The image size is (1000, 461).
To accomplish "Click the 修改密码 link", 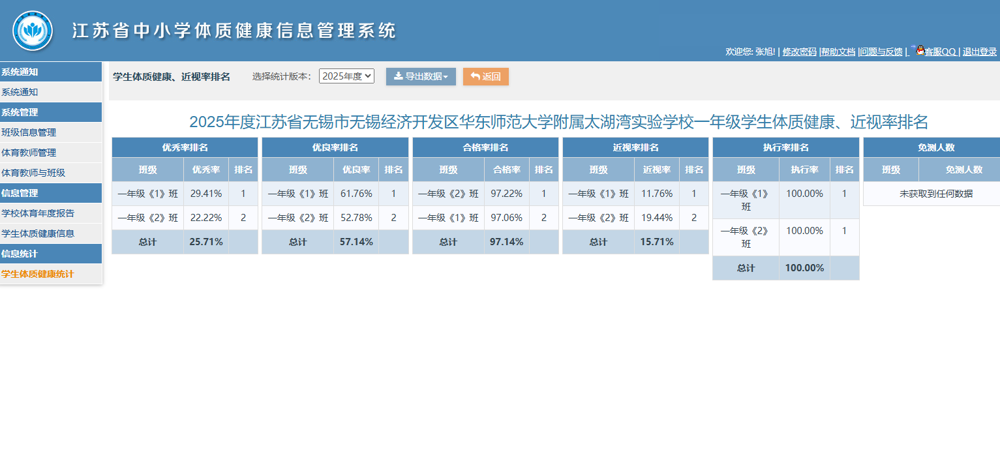I will pyautogui.click(x=799, y=52).
